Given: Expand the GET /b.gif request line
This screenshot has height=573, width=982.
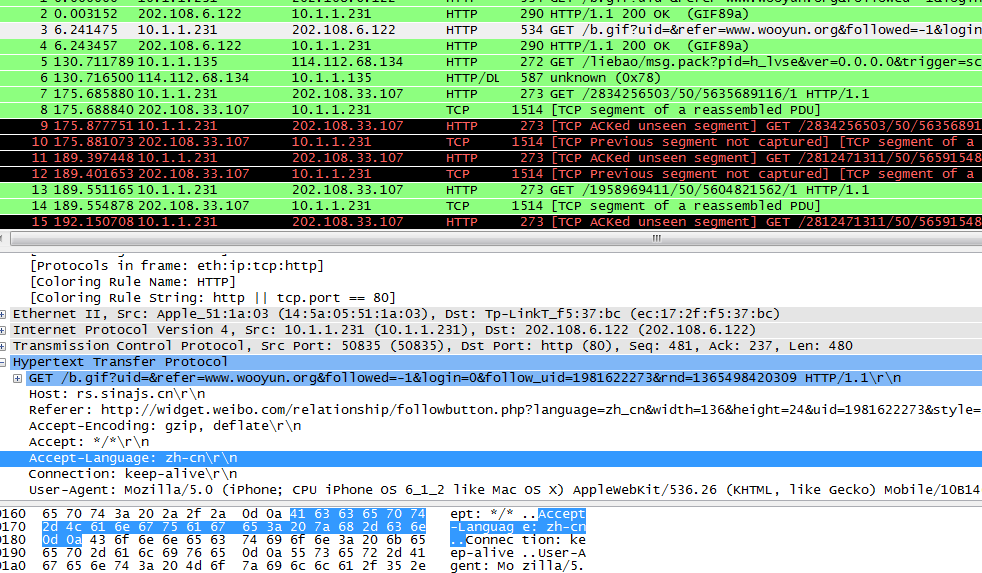Looking at the screenshot, I should coord(18,378).
